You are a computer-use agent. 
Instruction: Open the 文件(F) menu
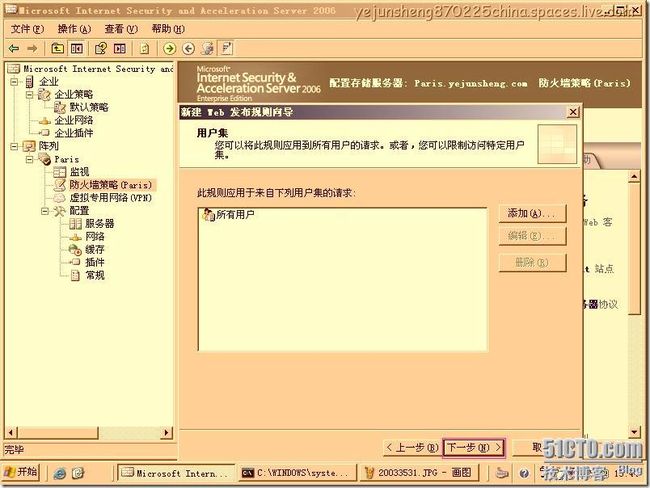[27, 29]
